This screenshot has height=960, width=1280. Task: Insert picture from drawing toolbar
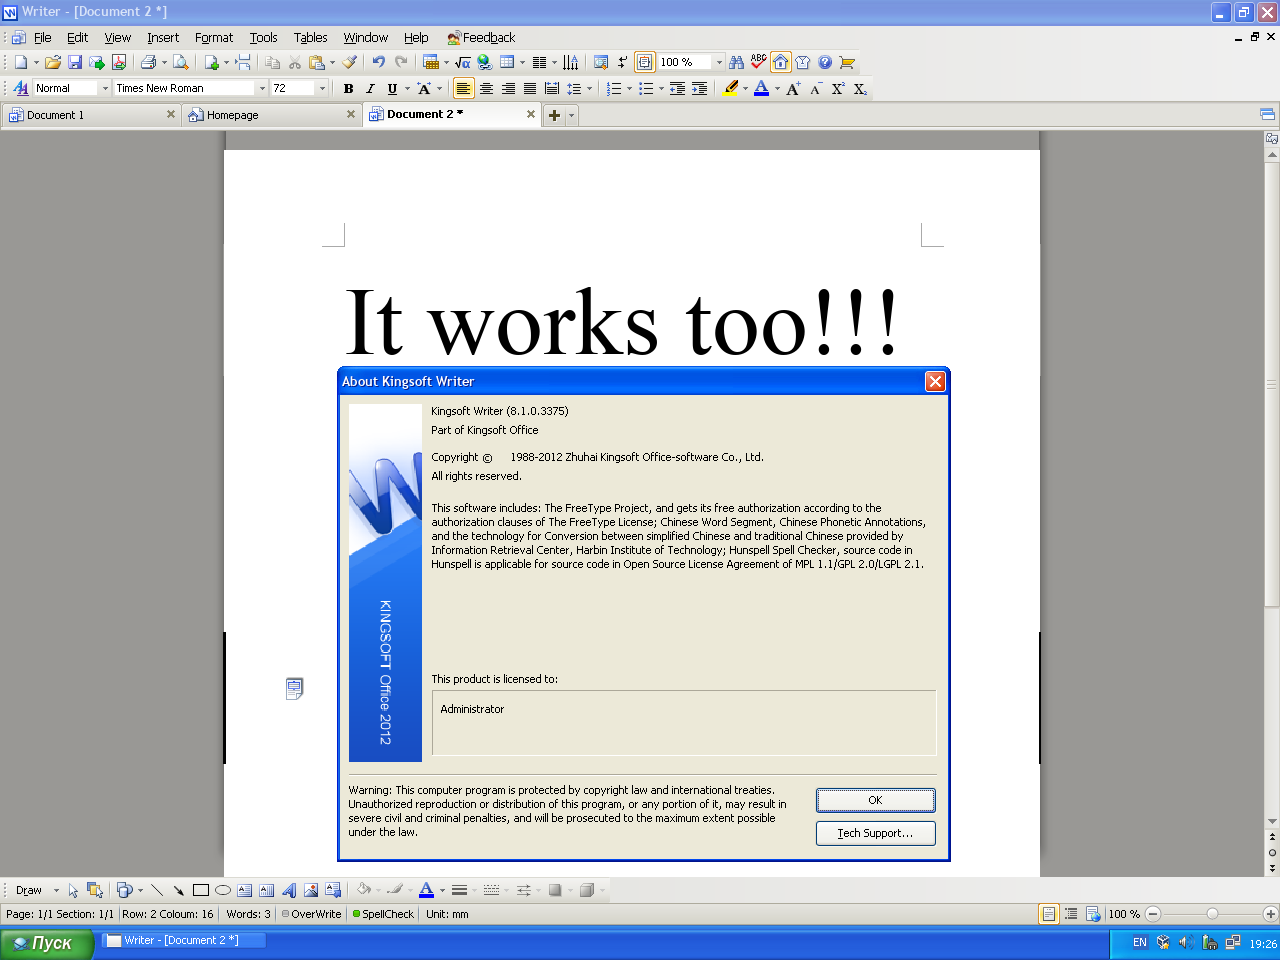(x=311, y=890)
